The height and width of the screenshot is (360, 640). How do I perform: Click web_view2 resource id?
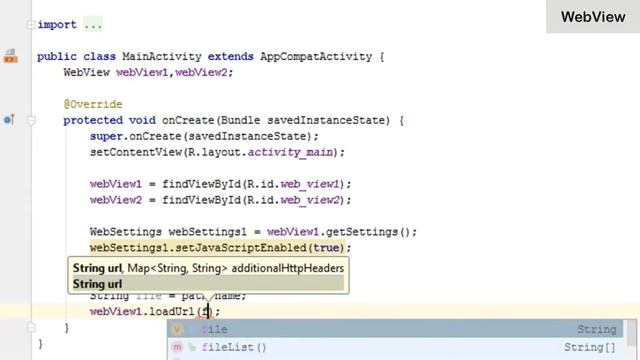(310, 200)
